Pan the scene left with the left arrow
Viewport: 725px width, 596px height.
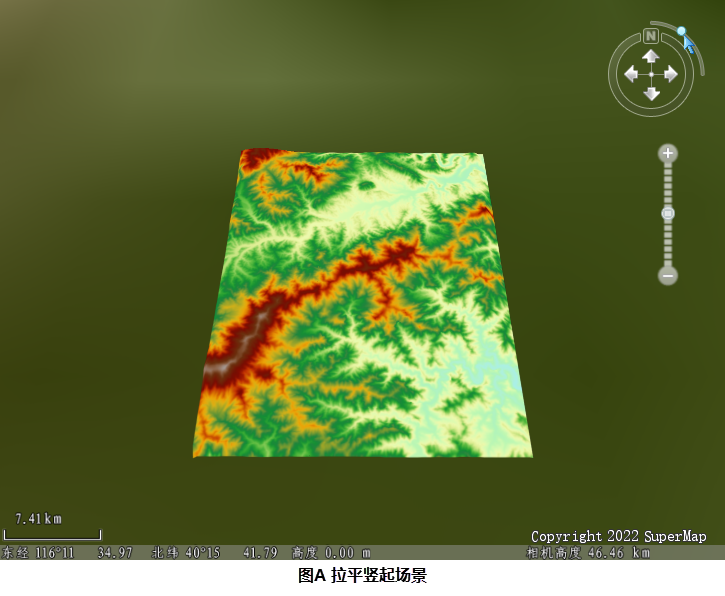(x=632, y=74)
